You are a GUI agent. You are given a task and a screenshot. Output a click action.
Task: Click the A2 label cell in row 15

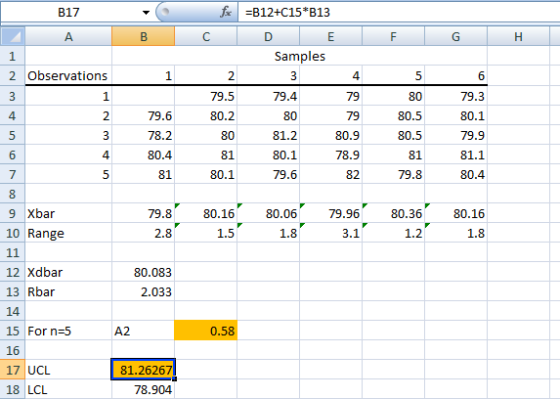pos(143,331)
